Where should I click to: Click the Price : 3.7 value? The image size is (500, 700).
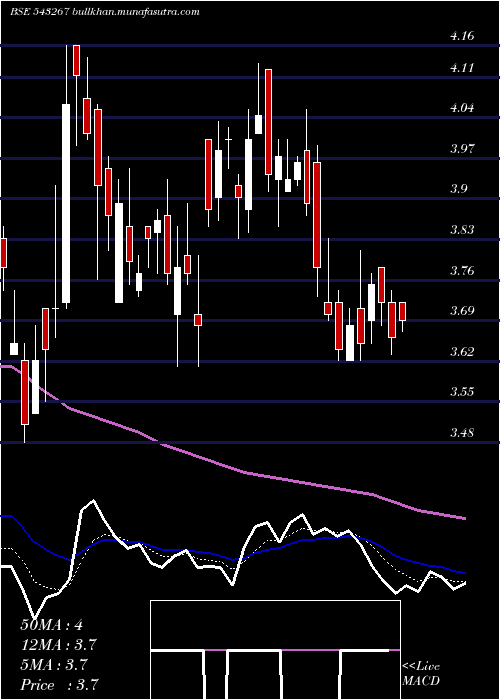59,685
